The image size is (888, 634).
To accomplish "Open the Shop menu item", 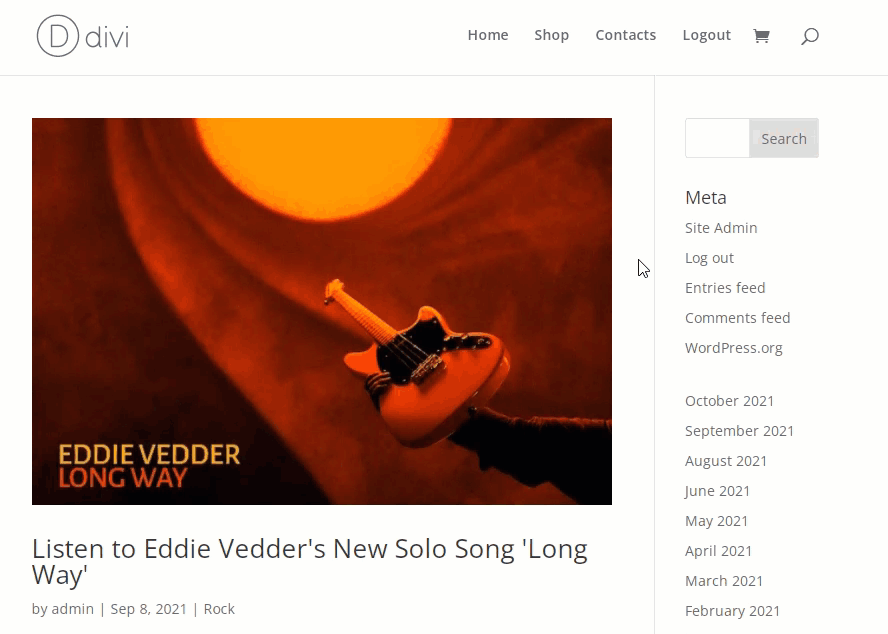I will 552,35.
